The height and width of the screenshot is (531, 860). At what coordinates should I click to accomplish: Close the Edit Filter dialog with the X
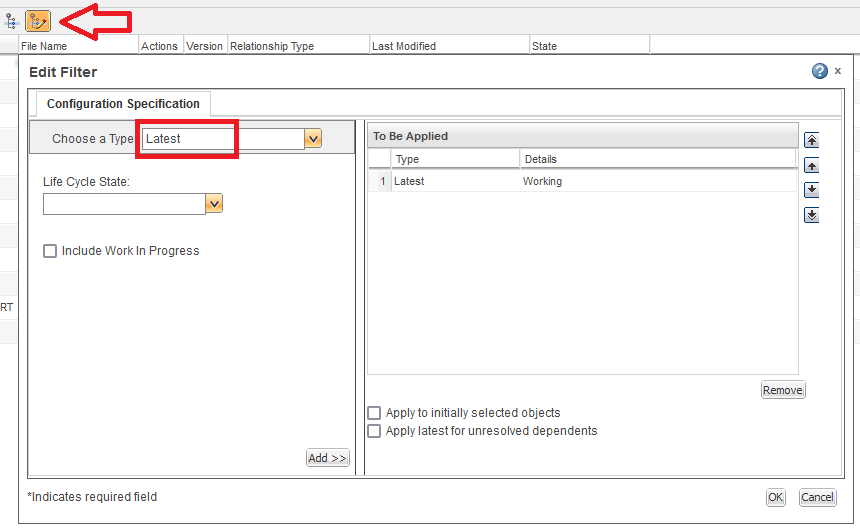point(838,71)
